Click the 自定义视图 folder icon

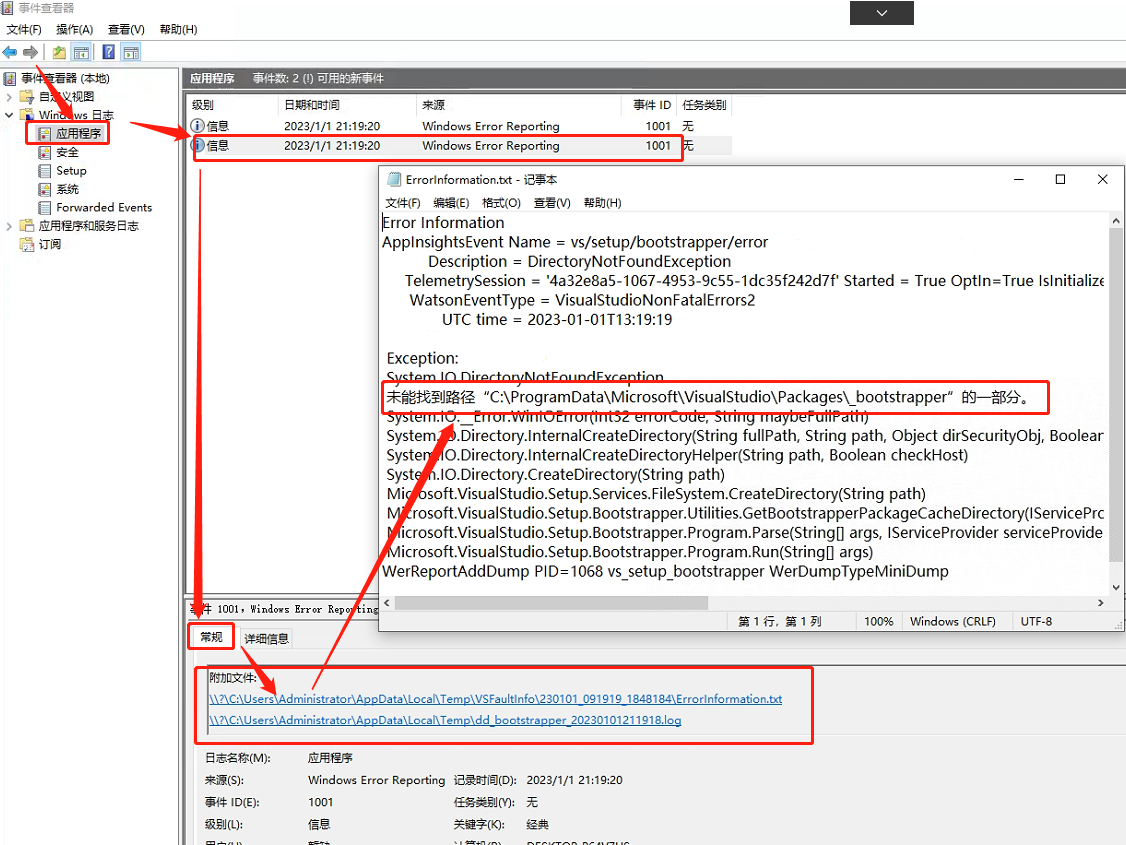27,97
